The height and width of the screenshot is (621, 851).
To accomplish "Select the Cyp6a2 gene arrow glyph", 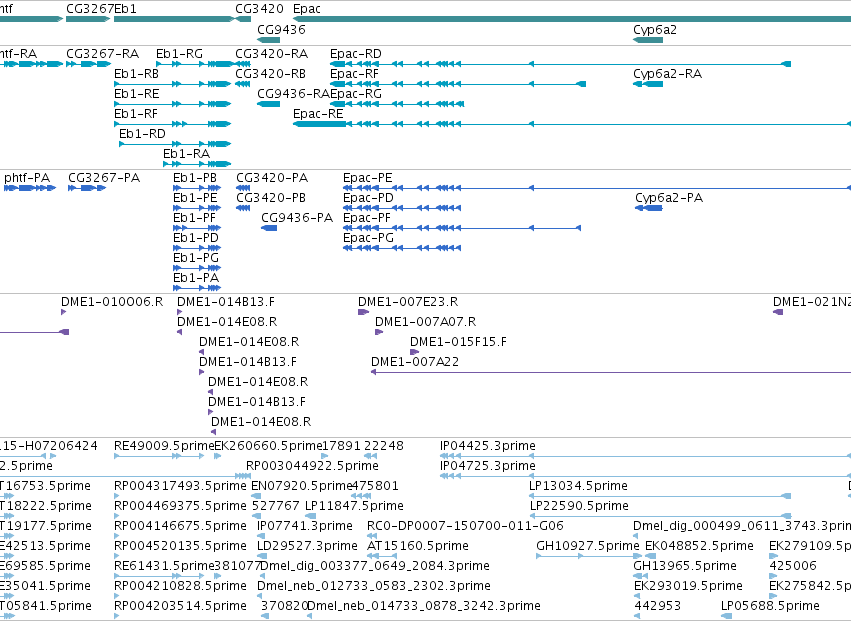I will [648, 40].
